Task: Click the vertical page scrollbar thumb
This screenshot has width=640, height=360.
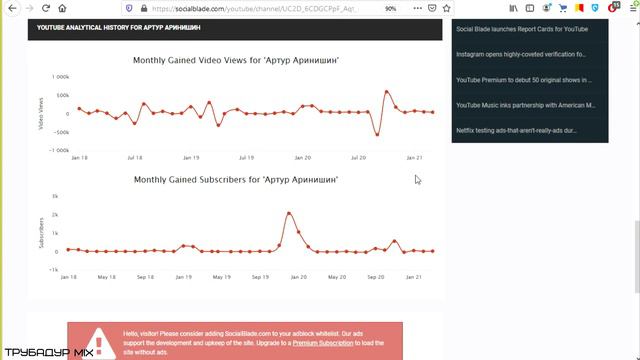Action: [x=637, y=256]
